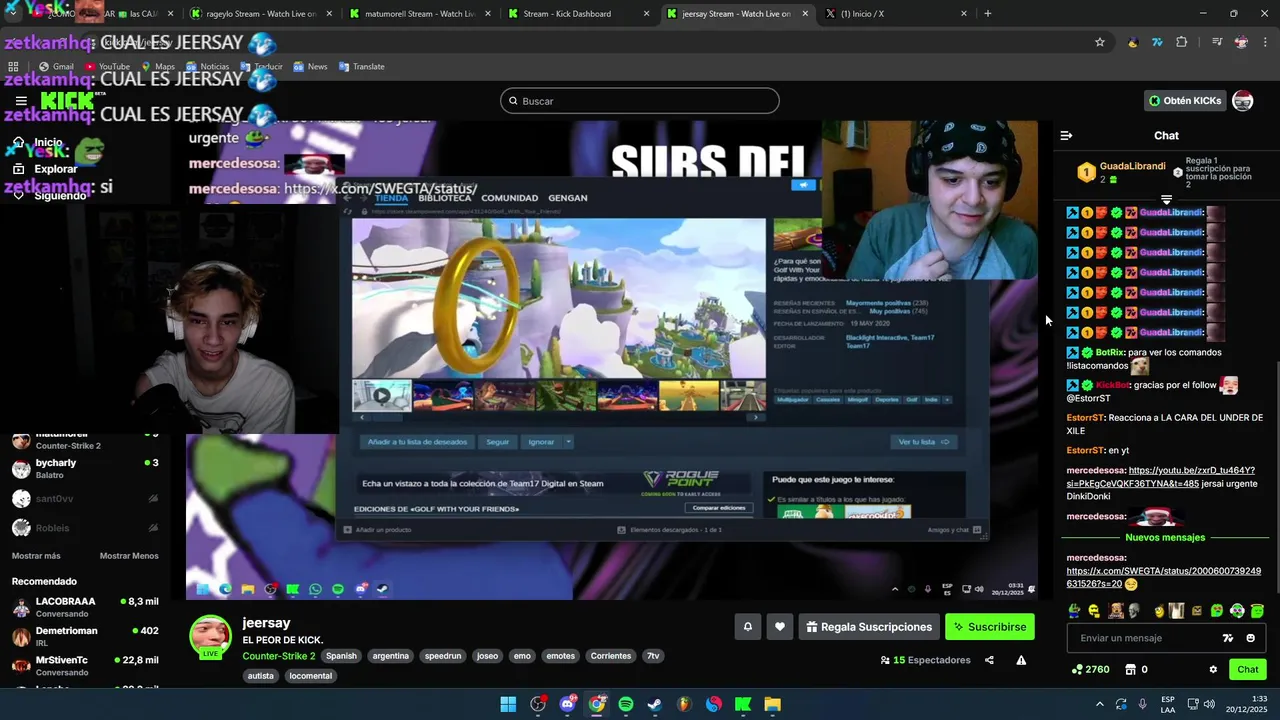Click the Spanish tag
The image size is (1280, 720).
pyautogui.click(x=341, y=656)
